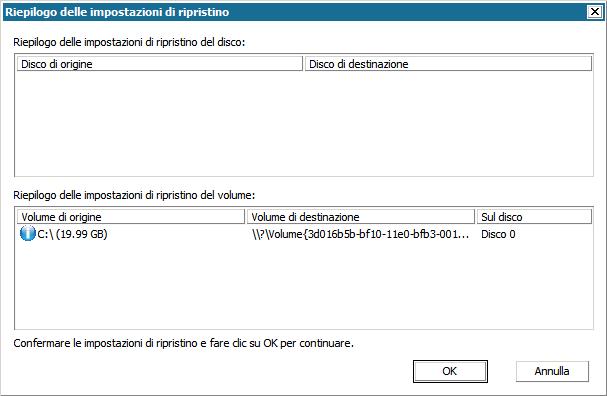This screenshot has height=396, width=607.
Task: Sort by Disco di destinazione column
Action: click(x=448, y=64)
